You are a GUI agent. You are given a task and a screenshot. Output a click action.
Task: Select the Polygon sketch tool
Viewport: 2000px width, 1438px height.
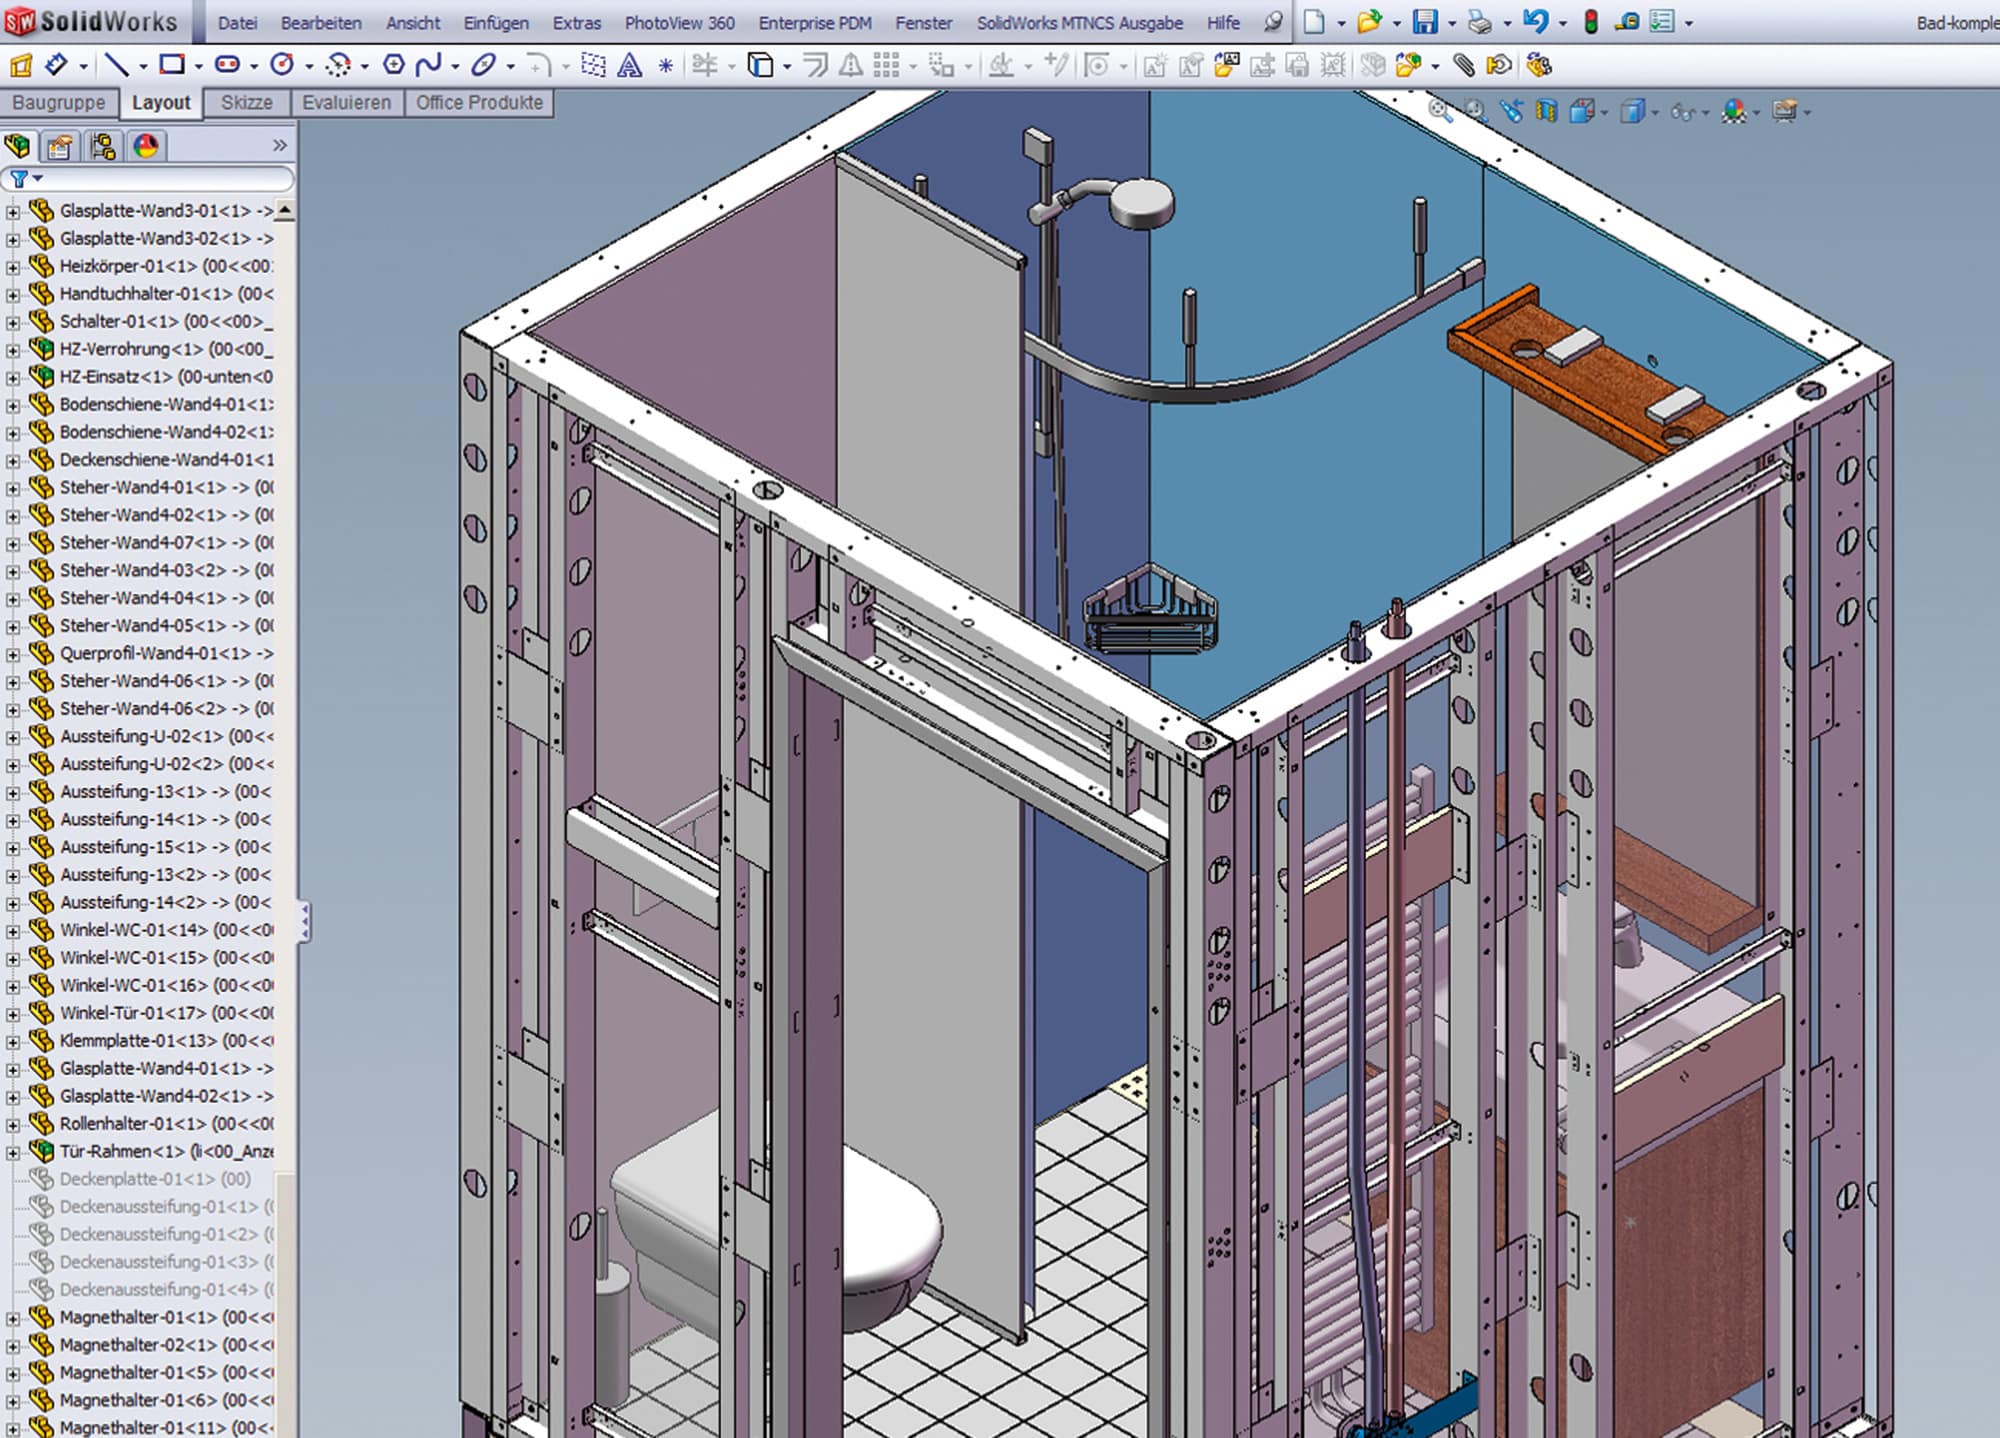pos(394,65)
